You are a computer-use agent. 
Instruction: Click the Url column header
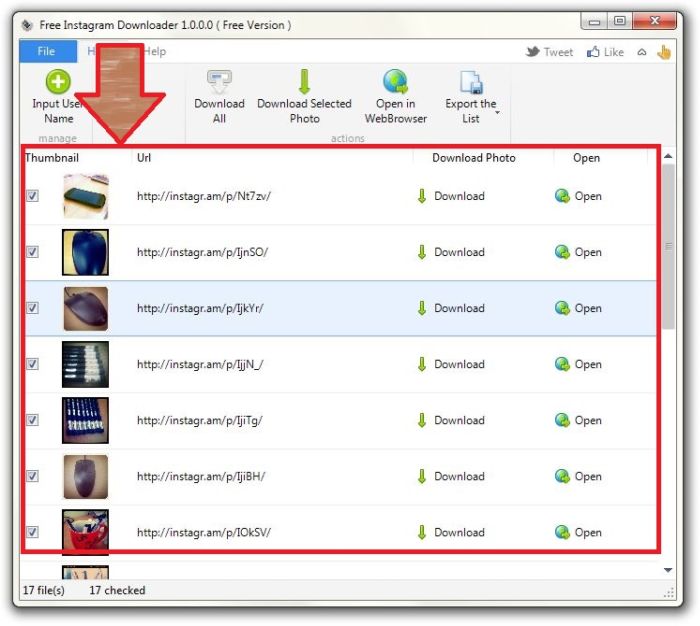144,158
